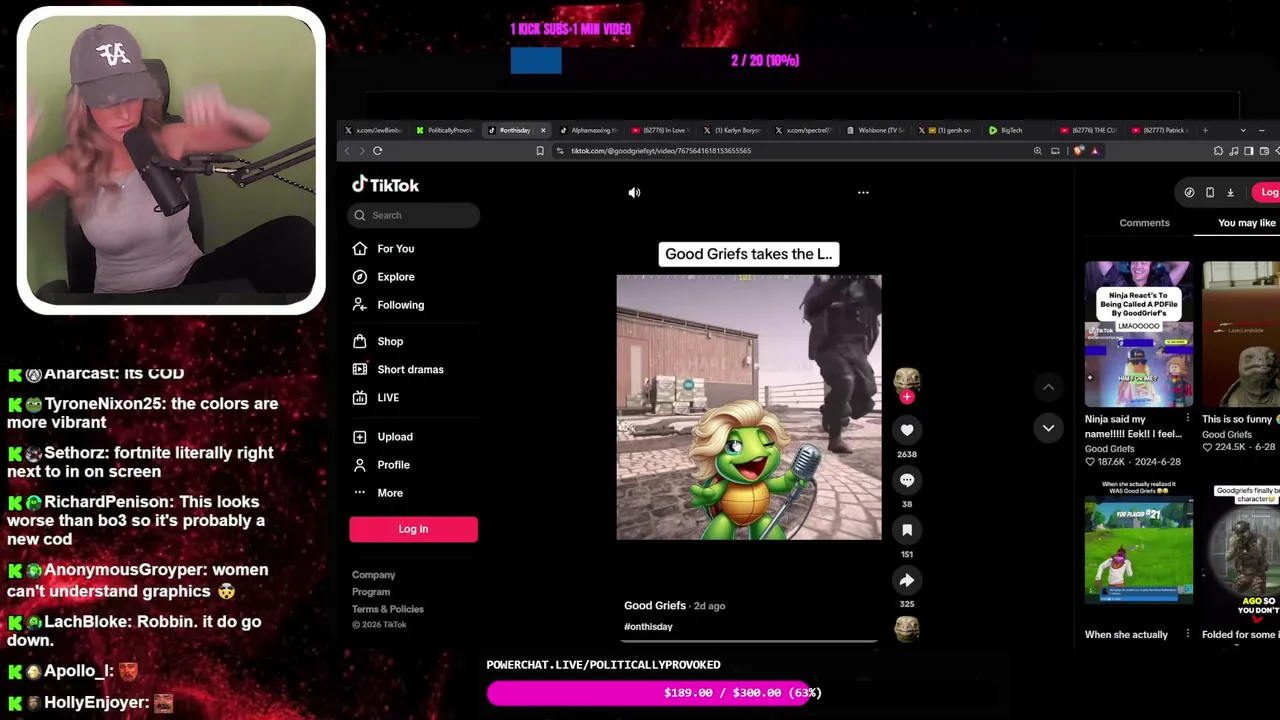Click the phone icon in the TikTok header
1280x720 pixels.
(1210, 193)
